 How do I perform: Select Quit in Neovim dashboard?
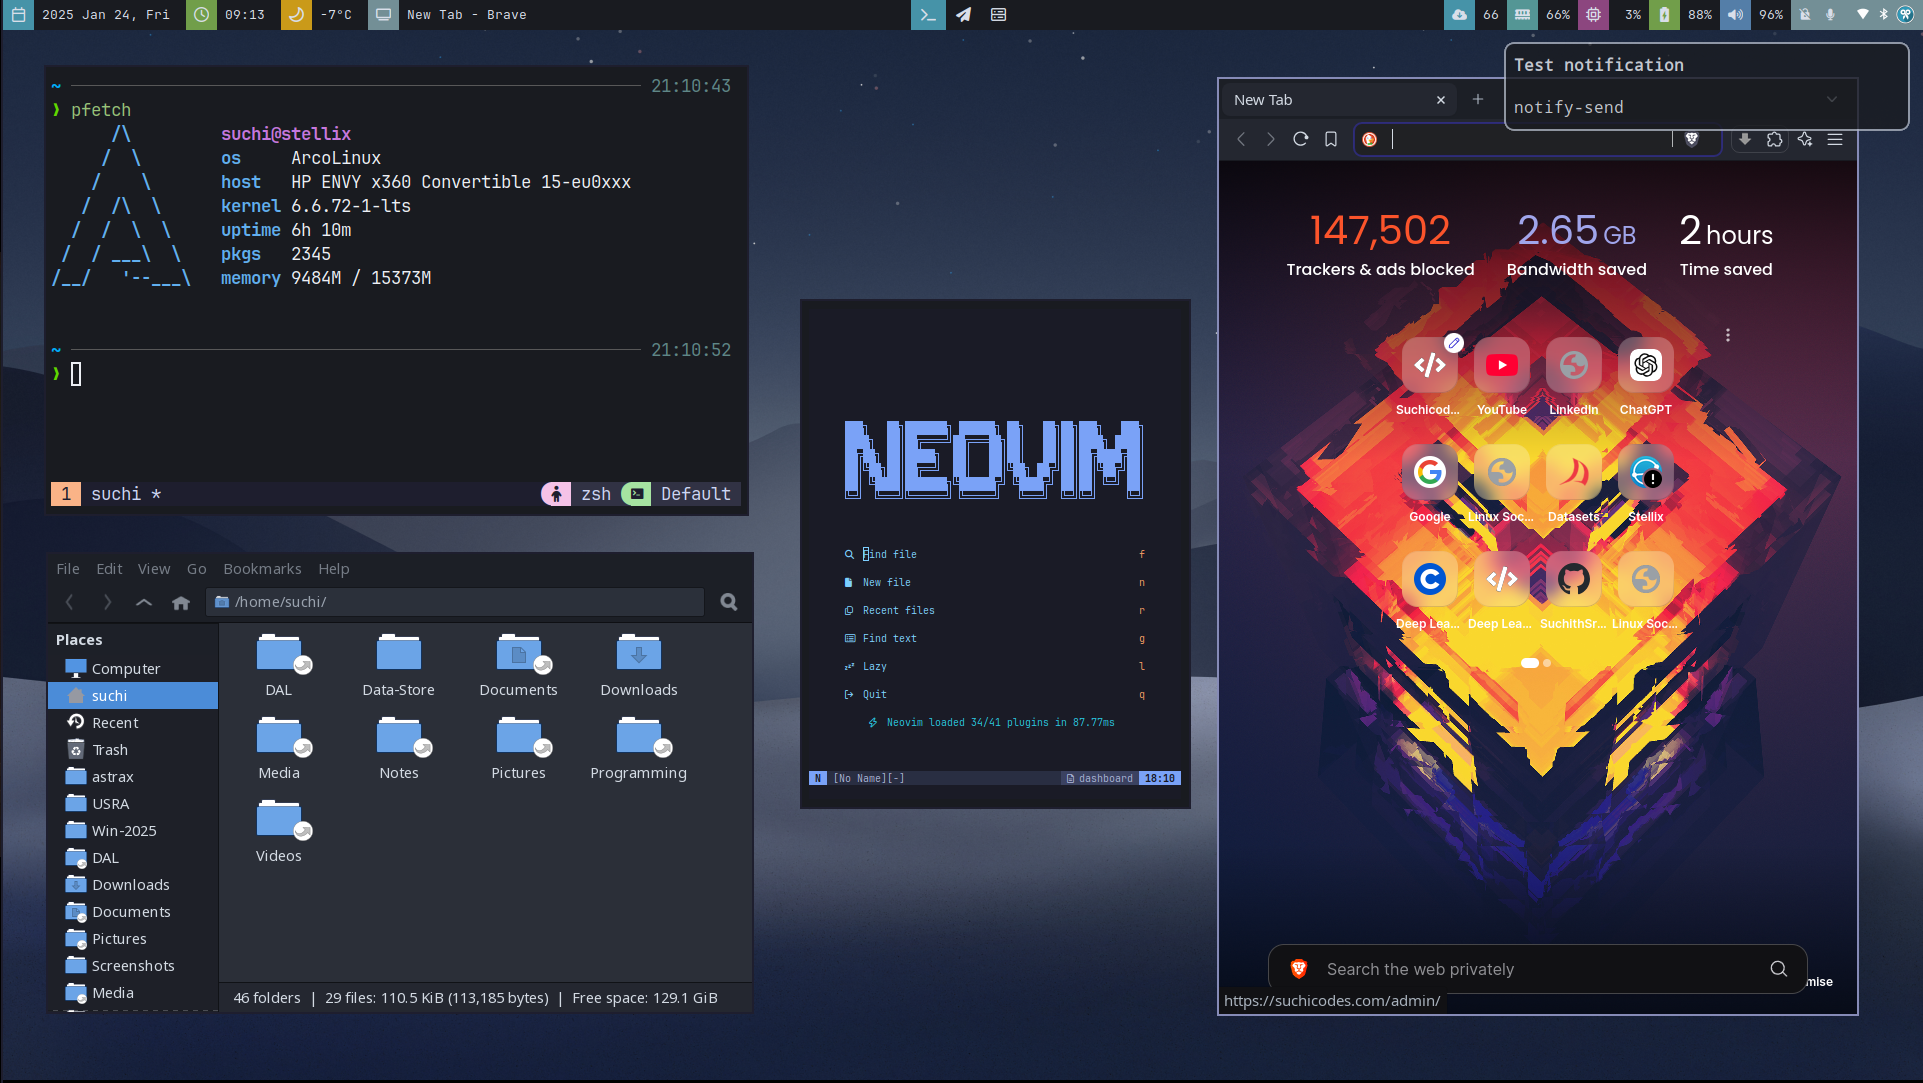click(995, 694)
